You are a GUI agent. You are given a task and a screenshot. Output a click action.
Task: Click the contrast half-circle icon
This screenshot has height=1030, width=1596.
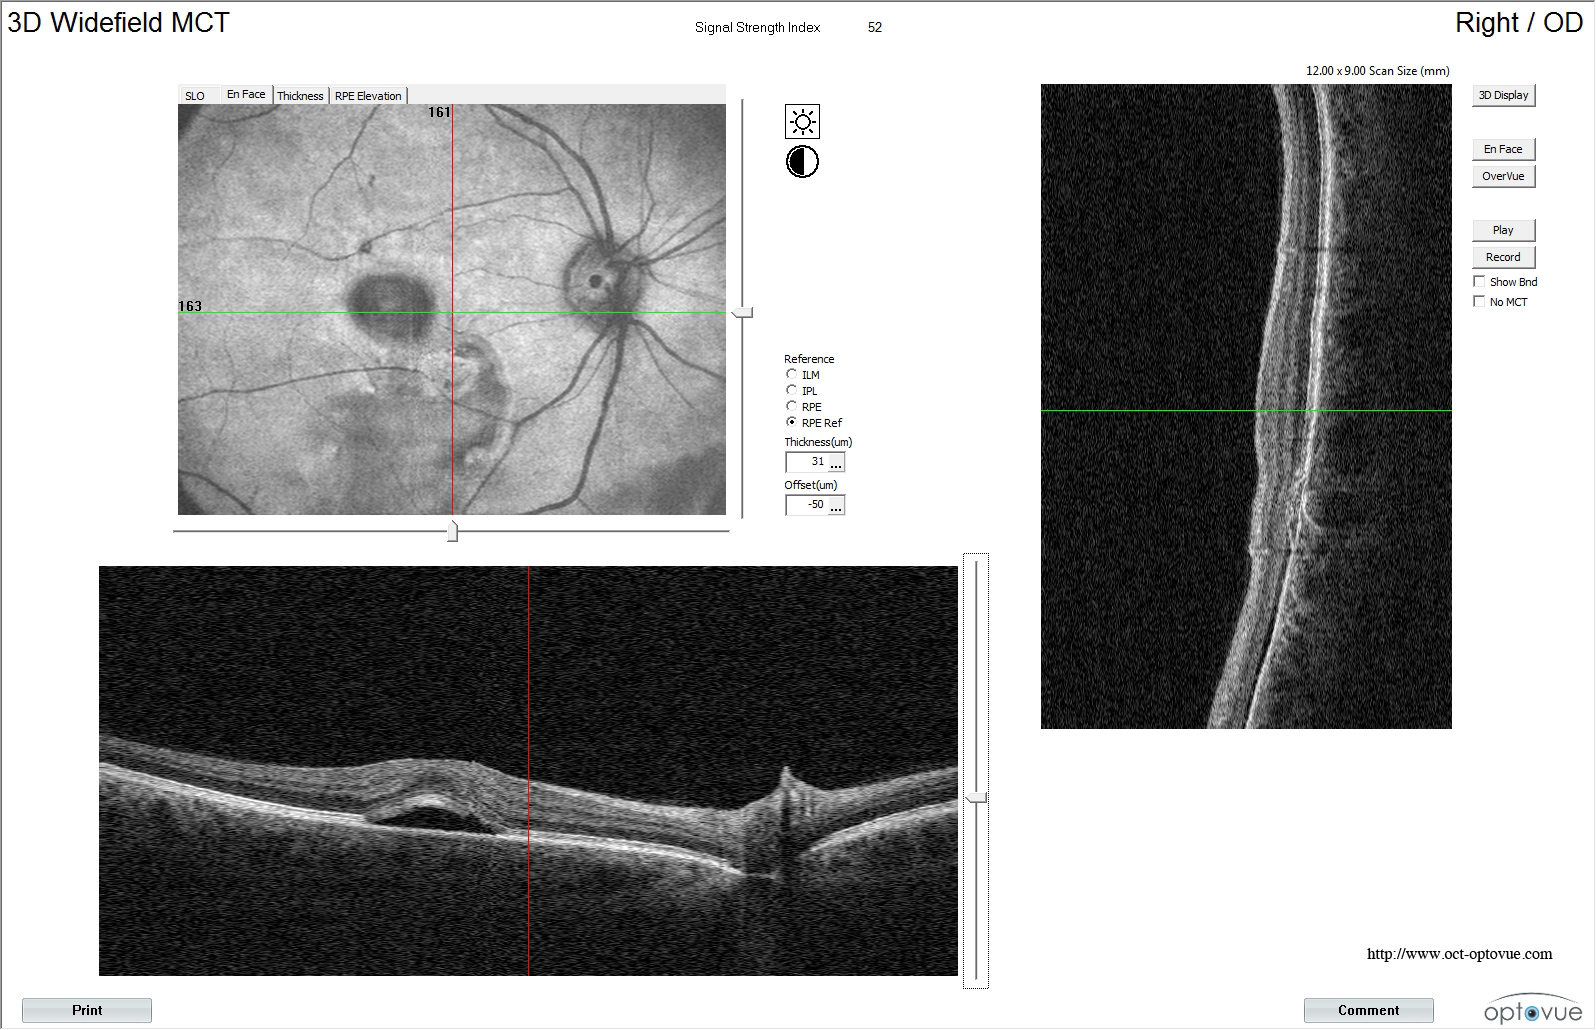pyautogui.click(x=802, y=161)
